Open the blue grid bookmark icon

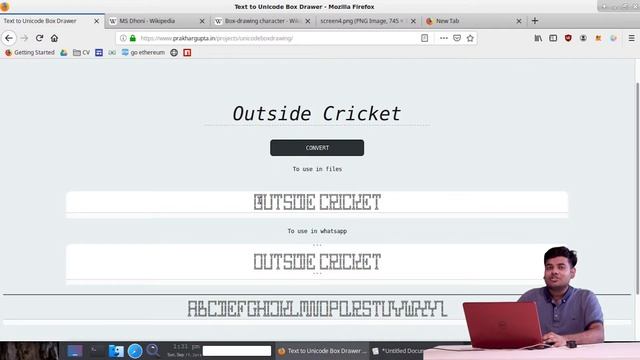[x=99, y=53]
